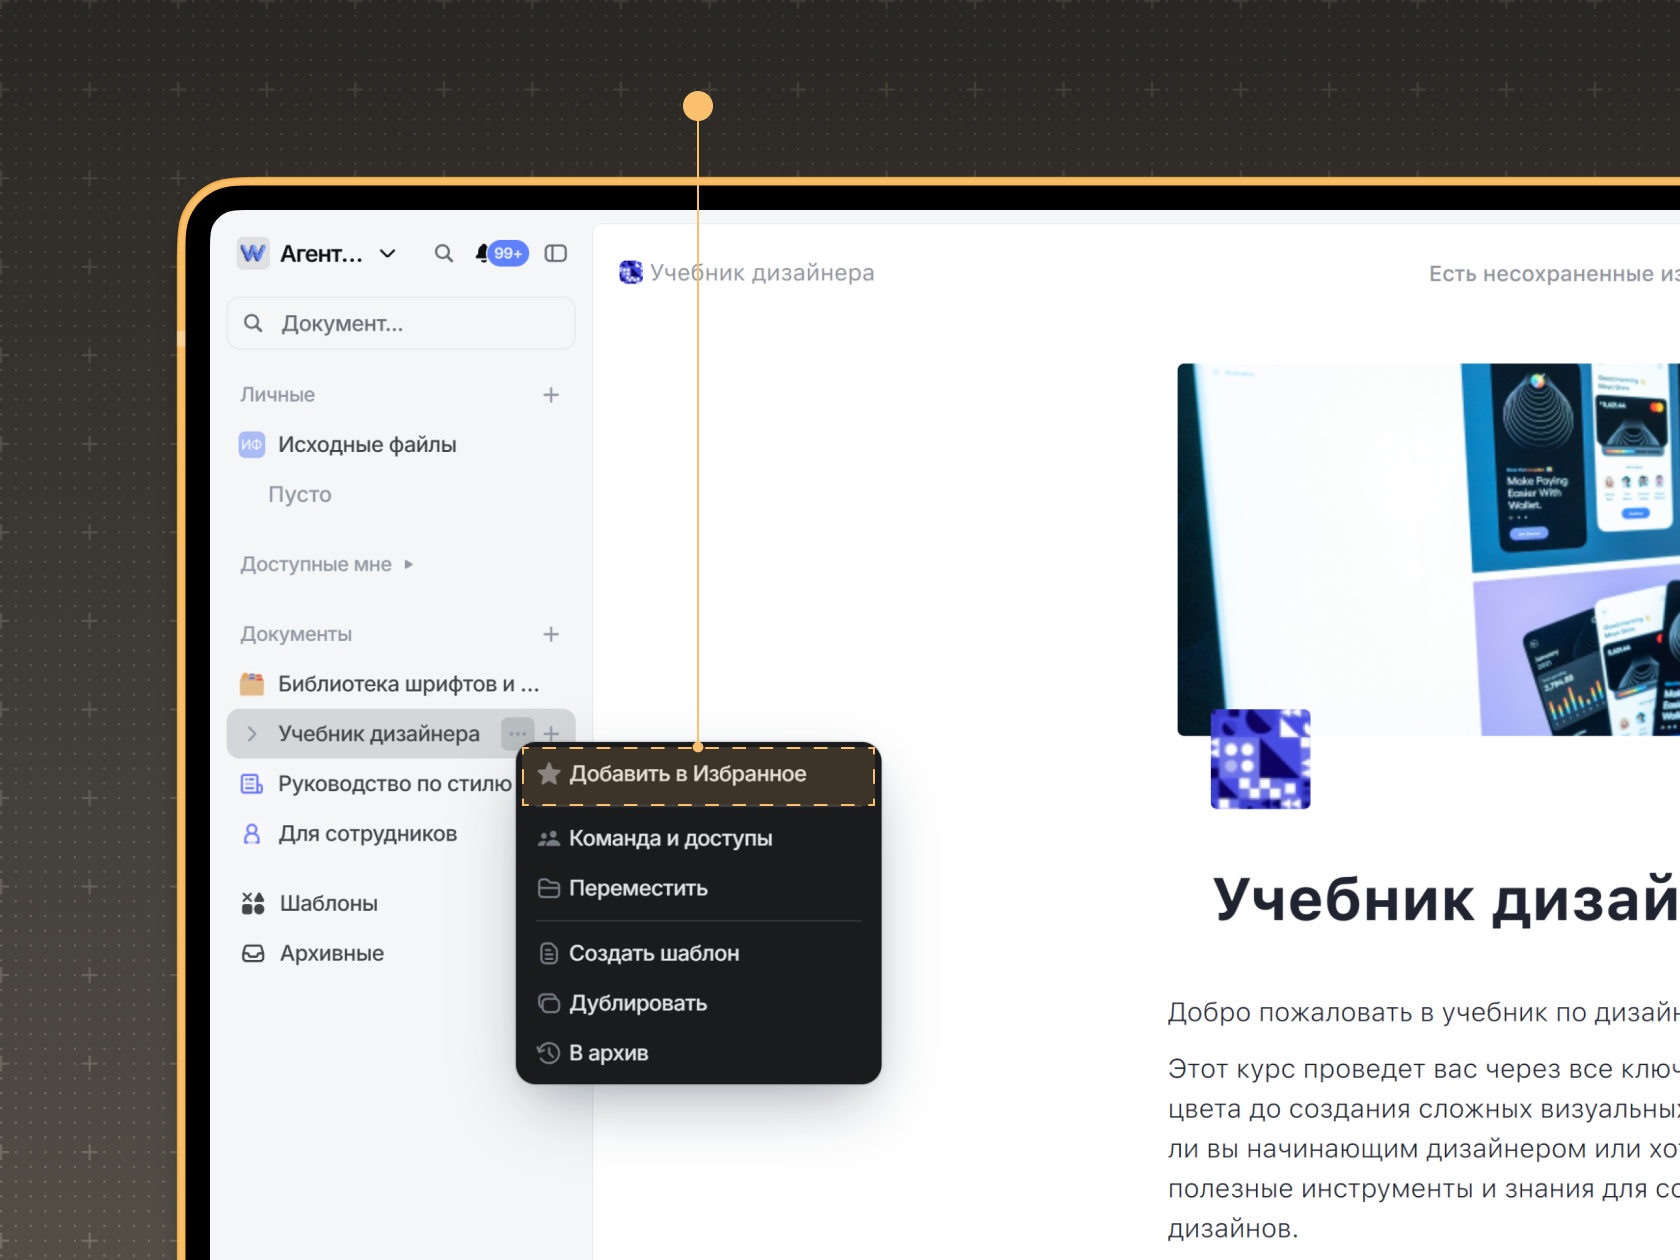Choose Команда и доступы from context menu
The height and width of the screenshot is (1260, 1680).
[670, 839]
